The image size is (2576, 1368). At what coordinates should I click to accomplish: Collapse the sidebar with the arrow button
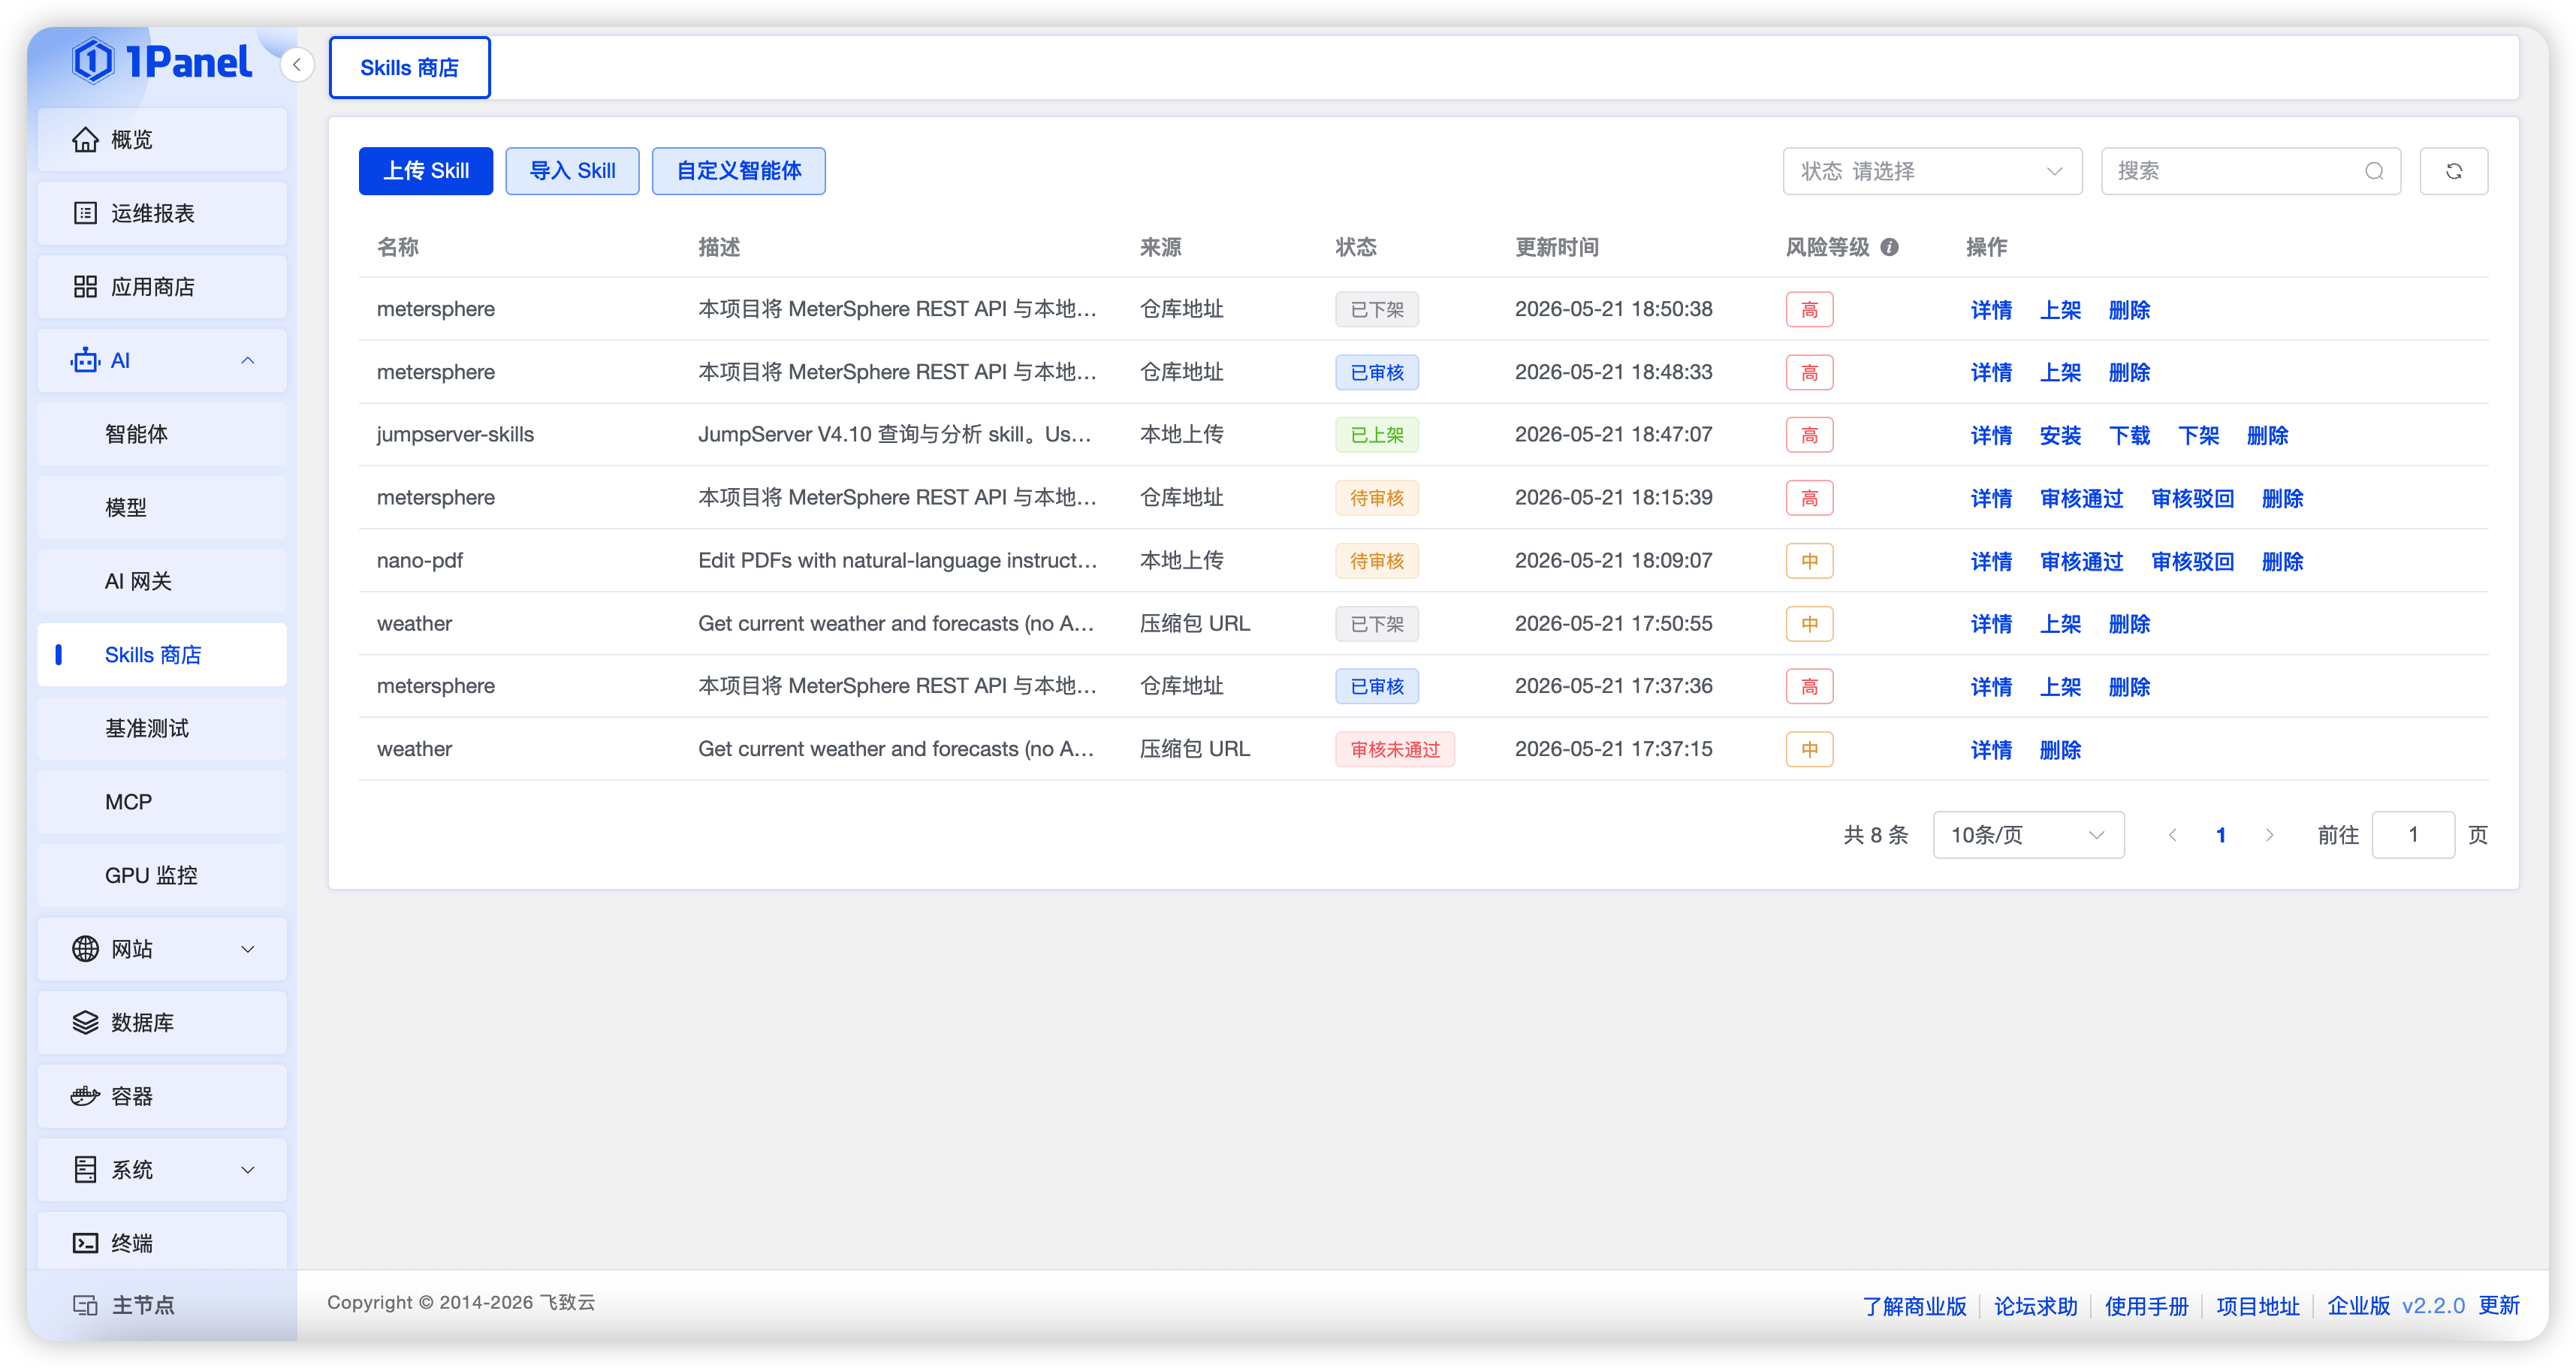[296, 65]
